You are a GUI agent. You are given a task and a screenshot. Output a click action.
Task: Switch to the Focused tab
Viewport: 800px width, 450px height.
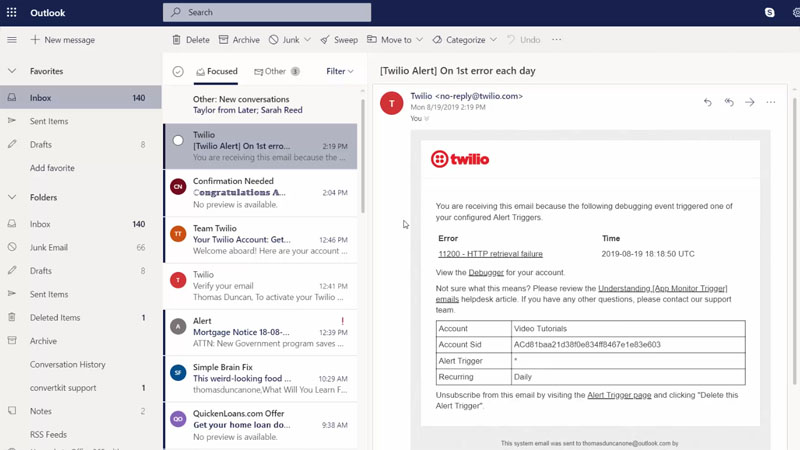pyautogui.click(x=217, y=72)
